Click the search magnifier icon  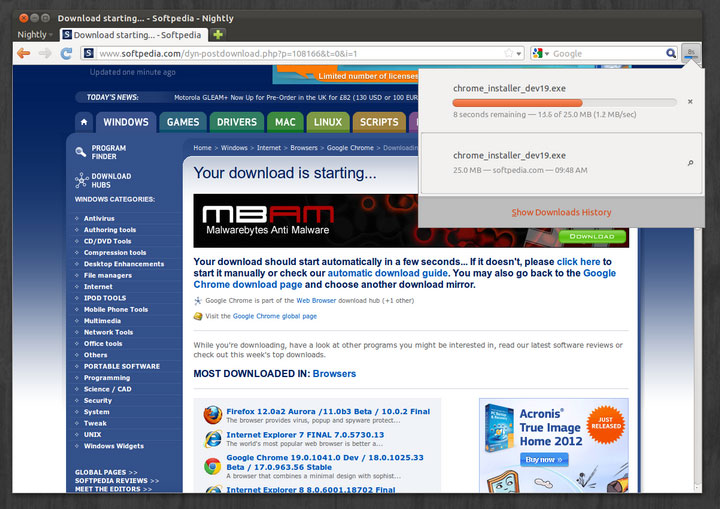[671, 53]
